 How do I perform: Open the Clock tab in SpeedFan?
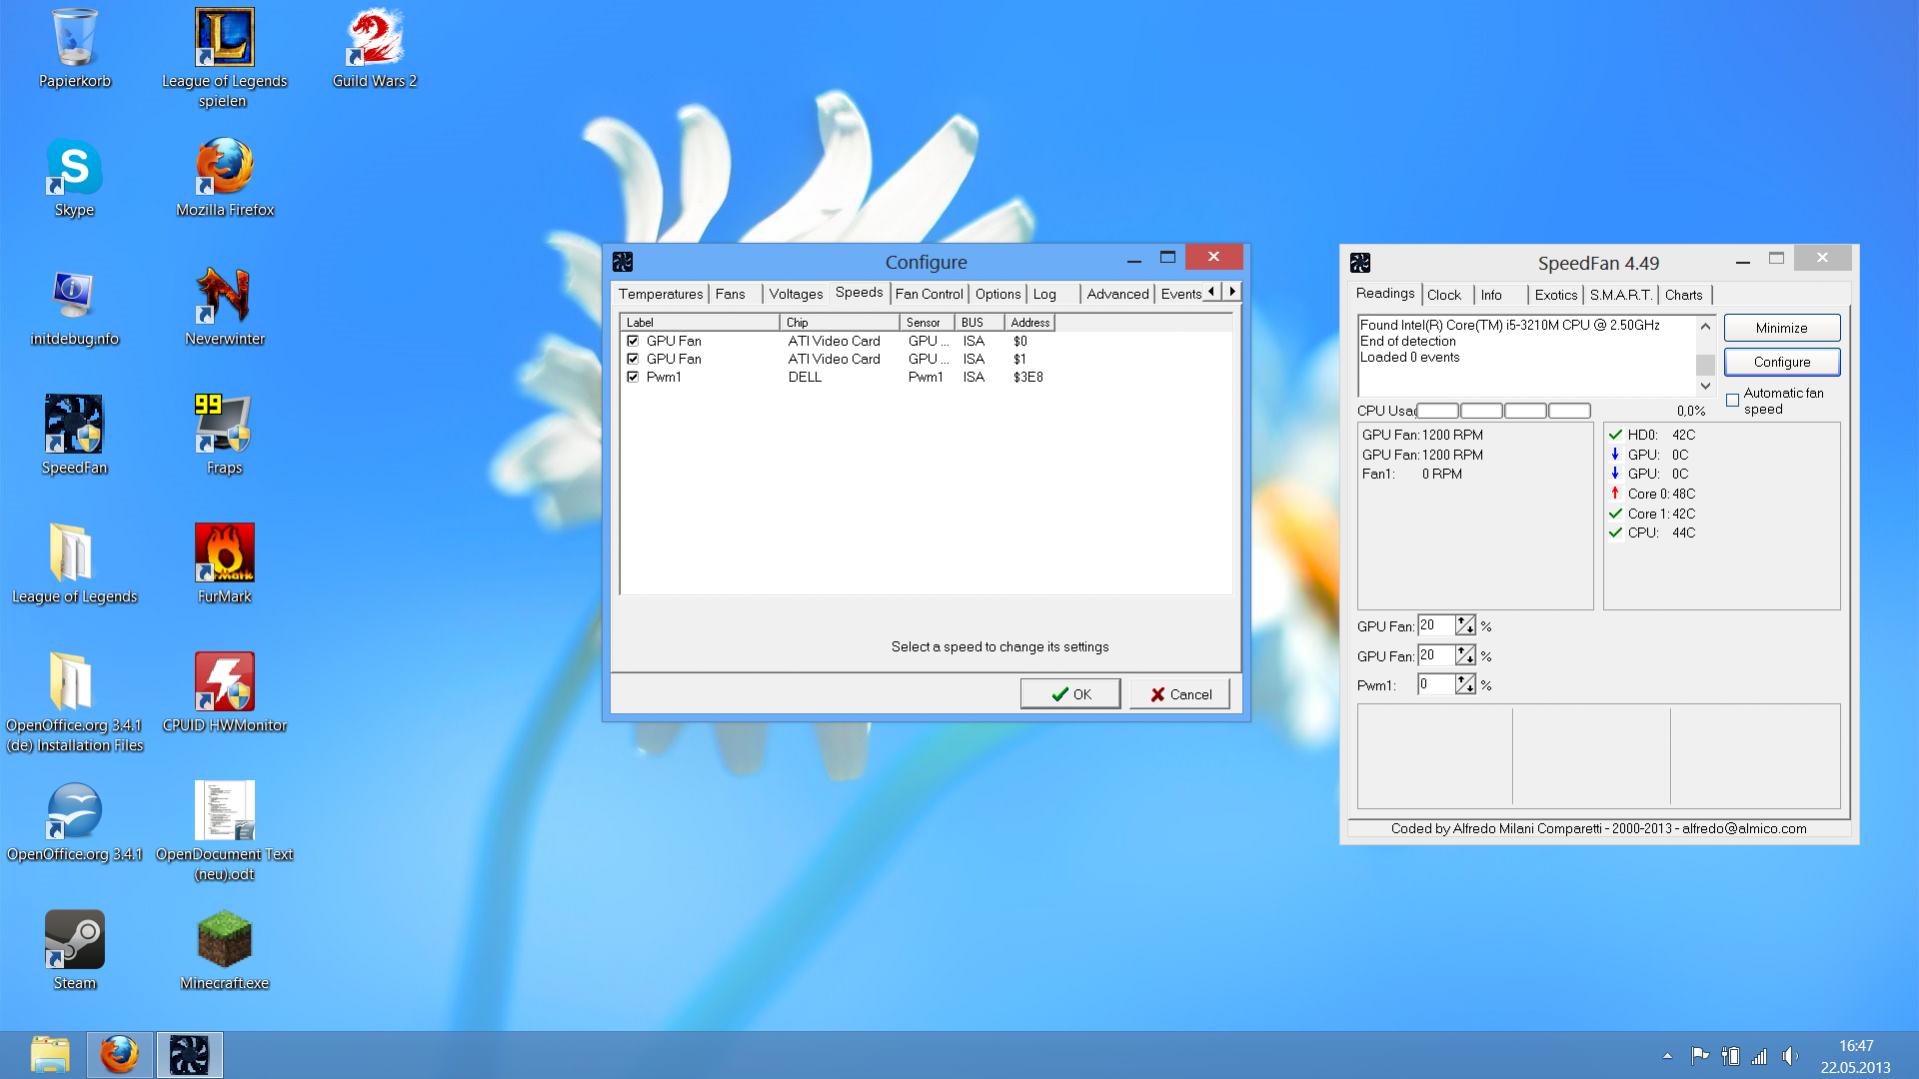coord(1444,295)
